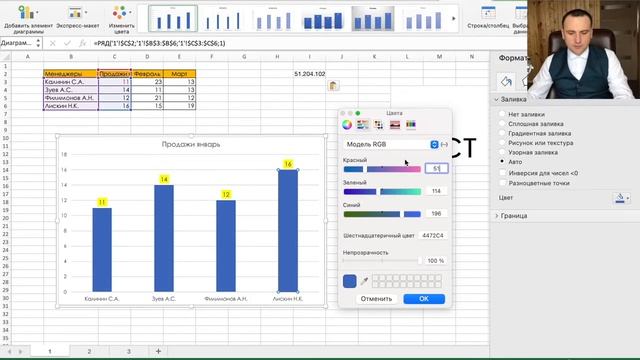The image size is (640, 360).
Task: Click the Red value field
Action: [x=436, y=169]
